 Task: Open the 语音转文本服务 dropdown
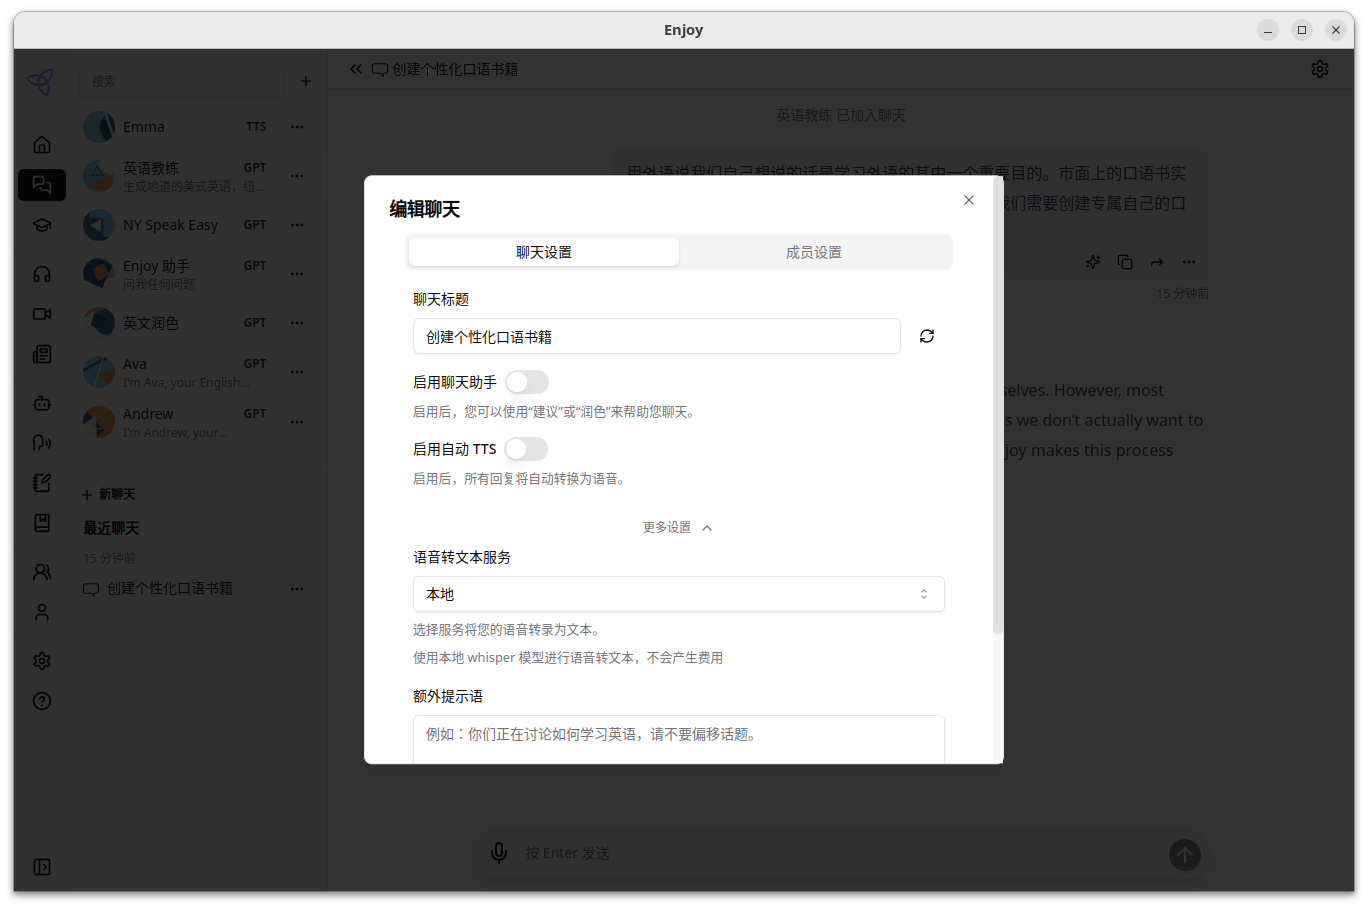pyautogui.click(x=679, y=593)
